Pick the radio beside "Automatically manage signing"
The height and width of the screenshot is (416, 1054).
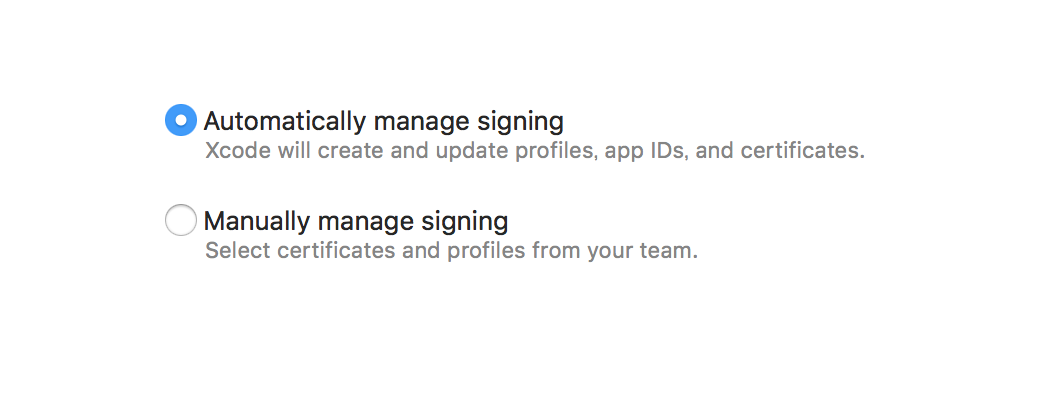pos(180,121)
